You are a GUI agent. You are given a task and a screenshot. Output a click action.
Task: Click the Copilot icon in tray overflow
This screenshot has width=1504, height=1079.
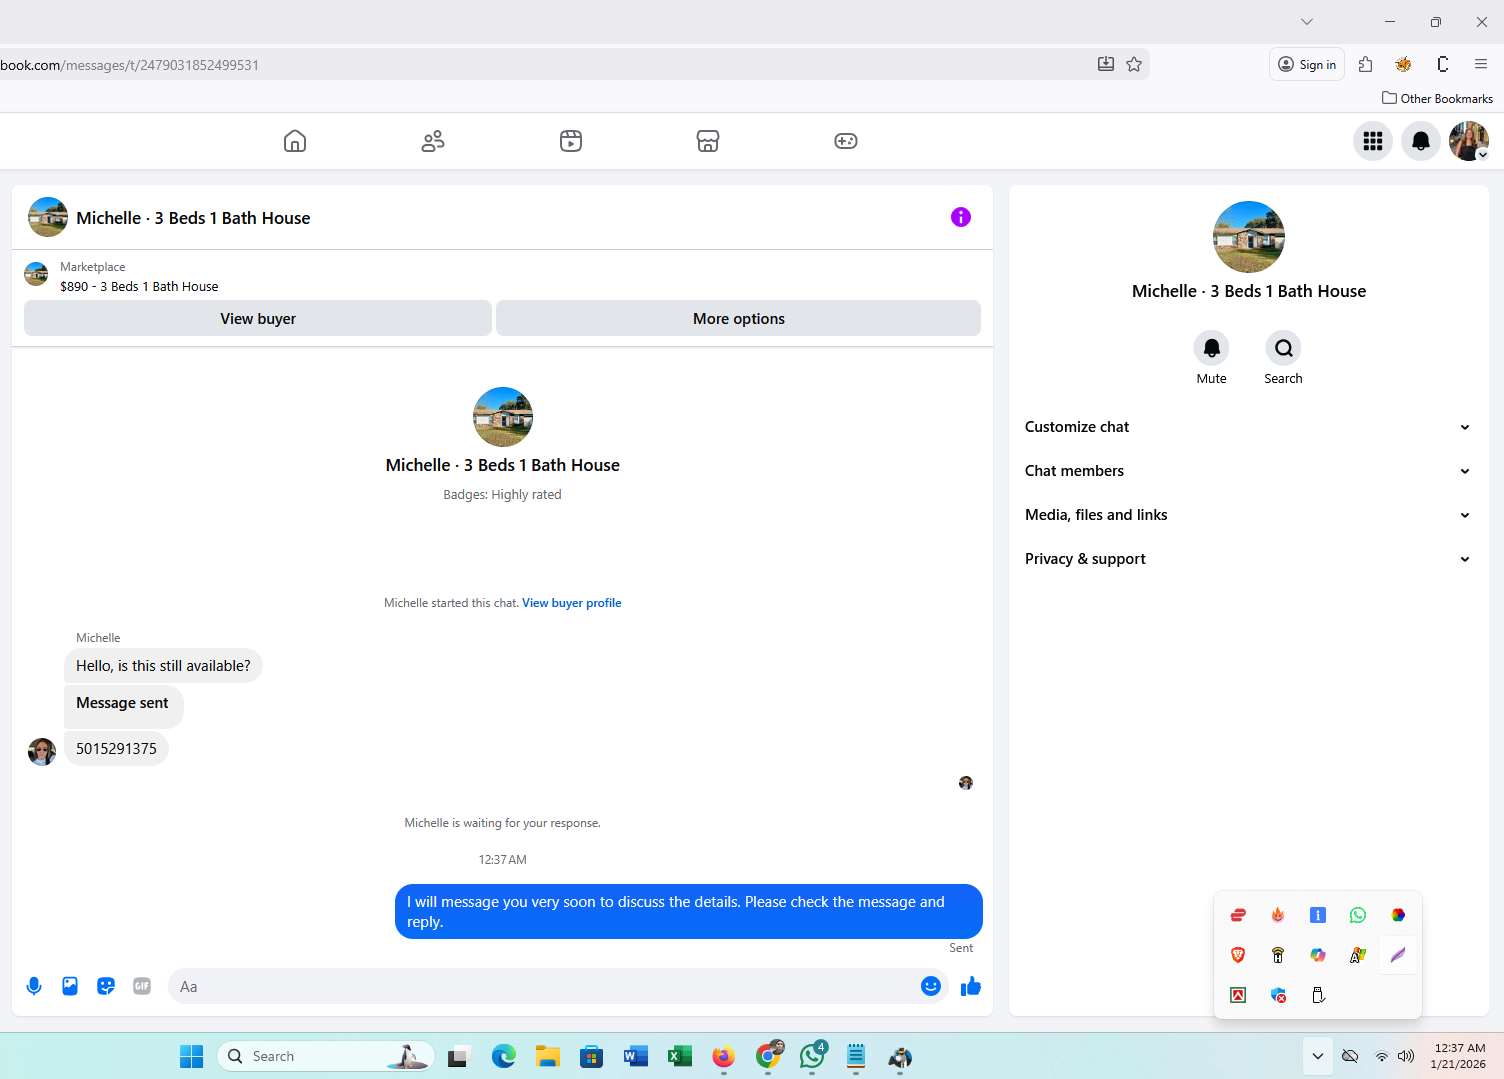(1318, 955)
